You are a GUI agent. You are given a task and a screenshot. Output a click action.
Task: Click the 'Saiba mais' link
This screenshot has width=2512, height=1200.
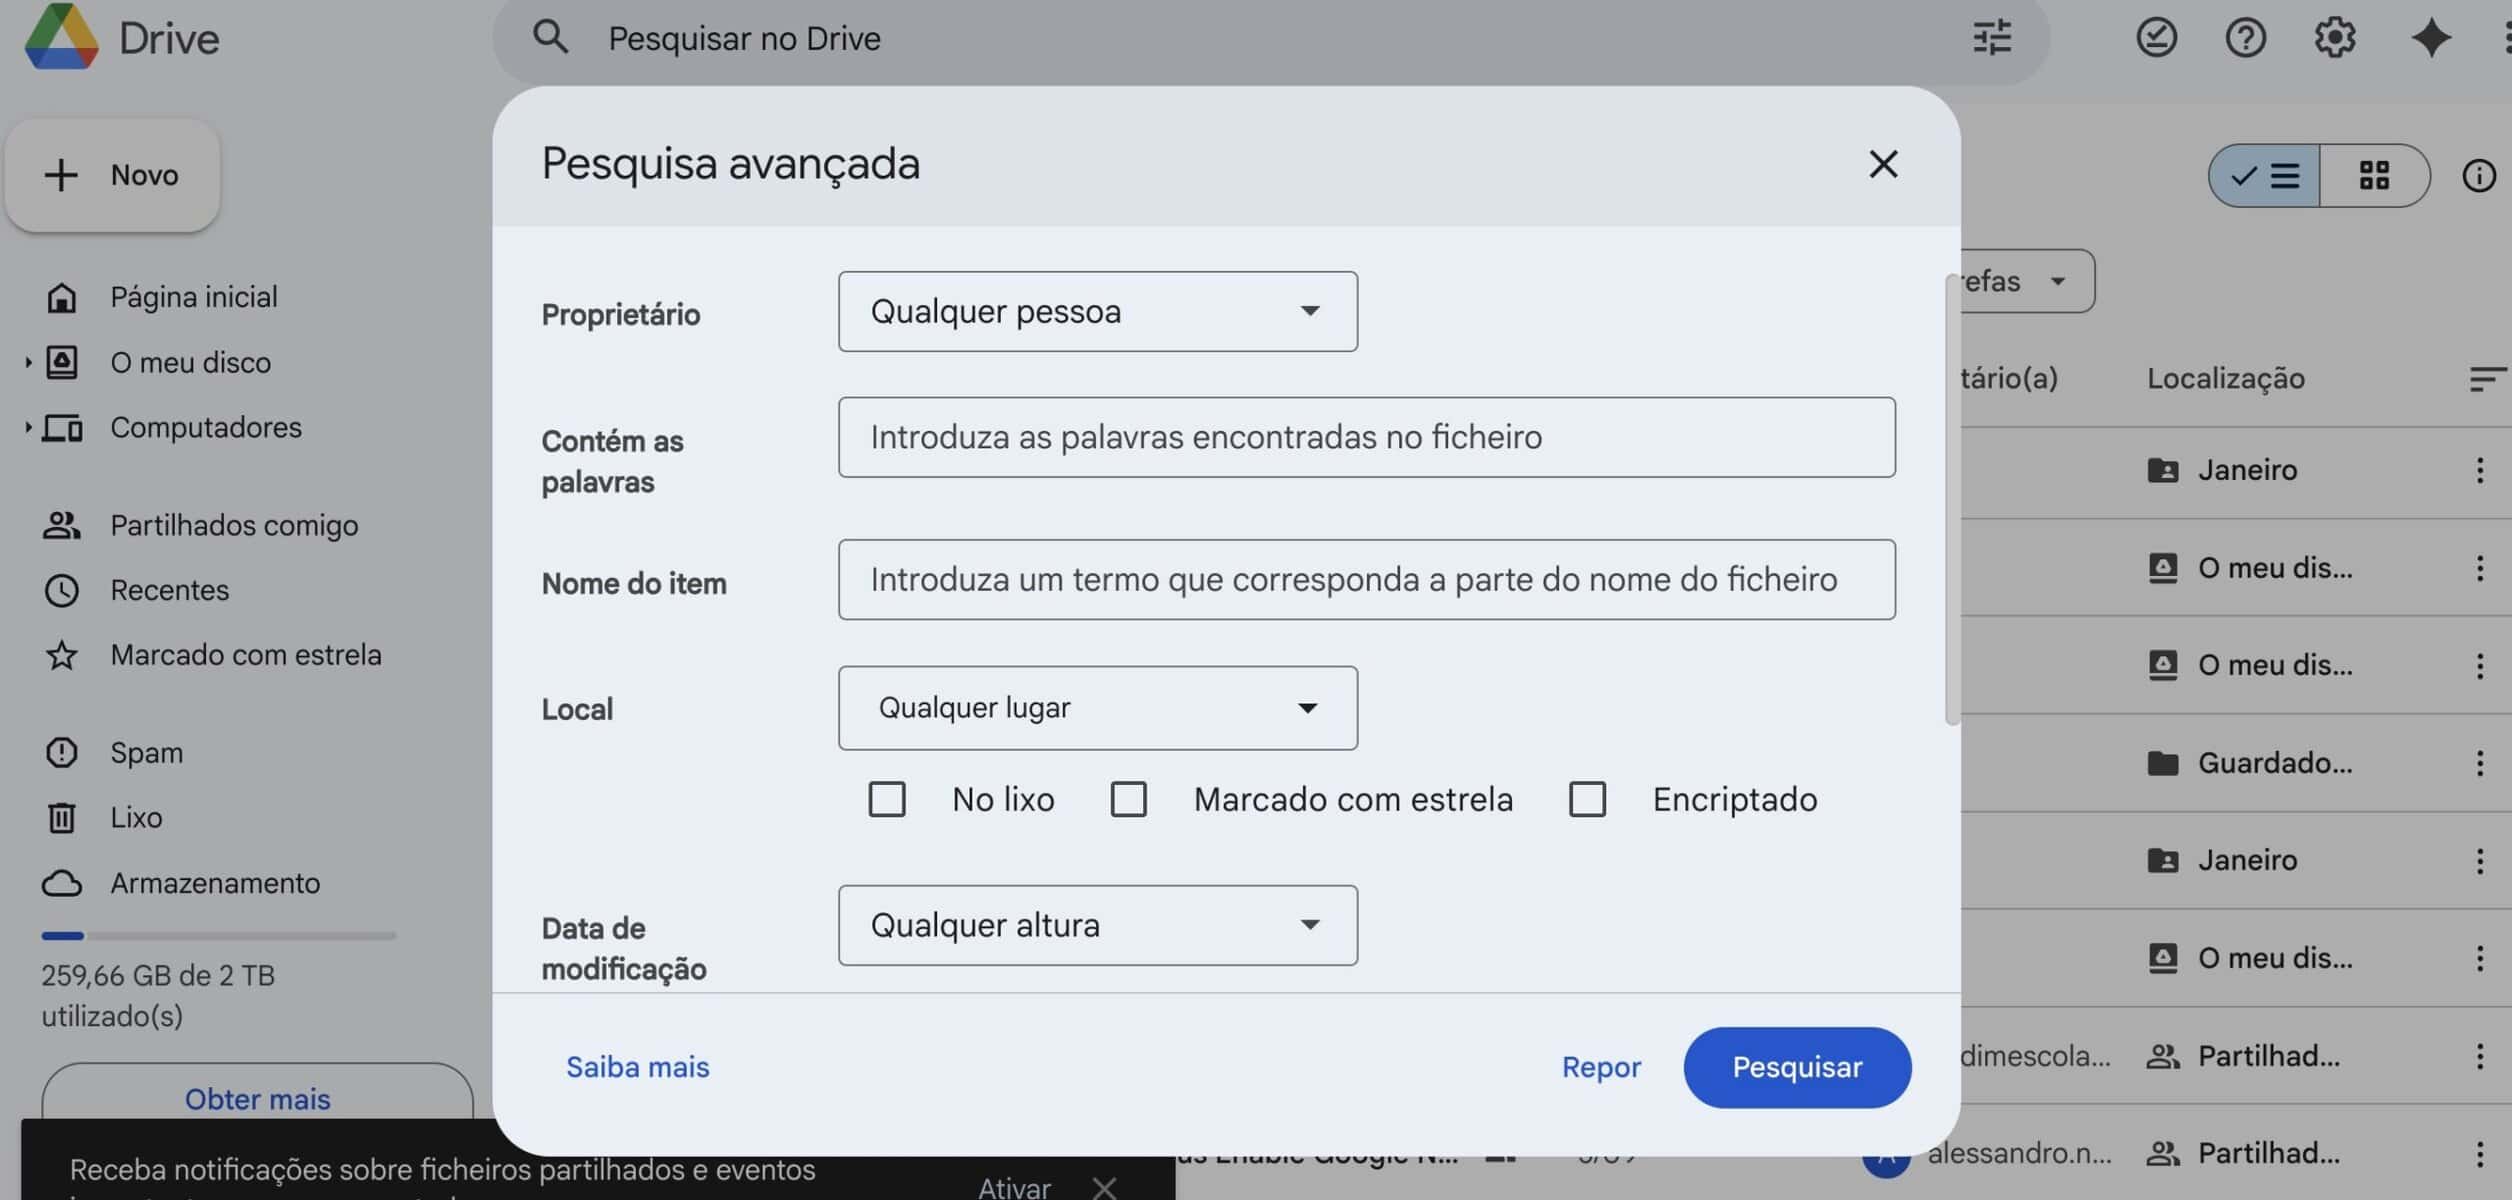pyautogui.click(x=637, y=1067)
